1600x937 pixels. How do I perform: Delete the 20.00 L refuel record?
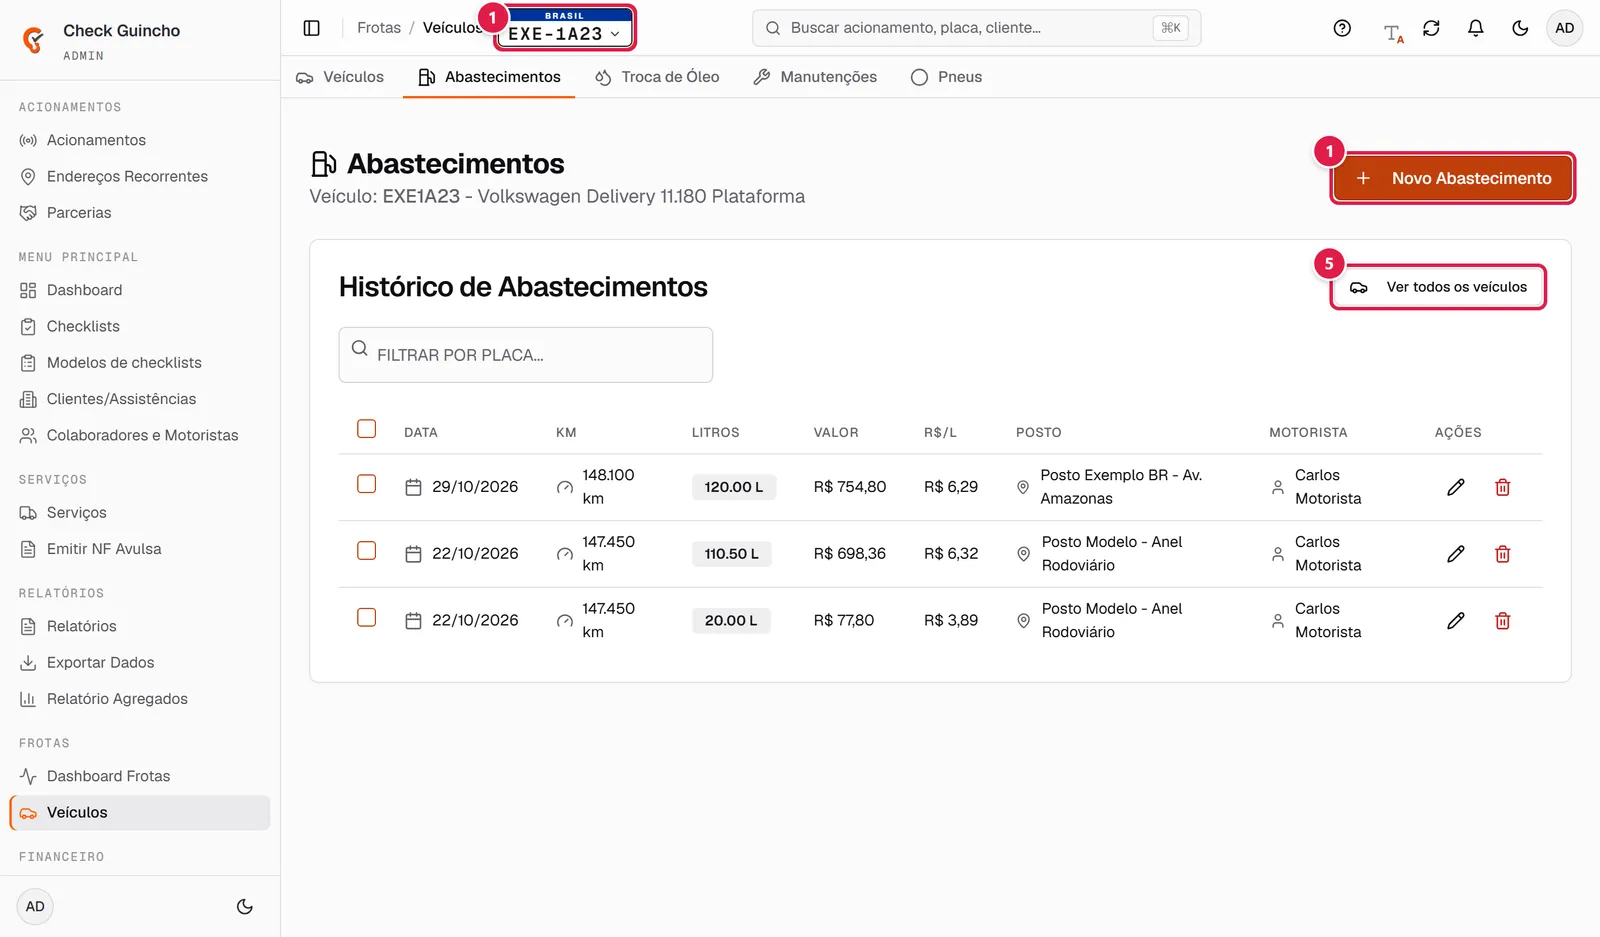tap(1502, 621)
